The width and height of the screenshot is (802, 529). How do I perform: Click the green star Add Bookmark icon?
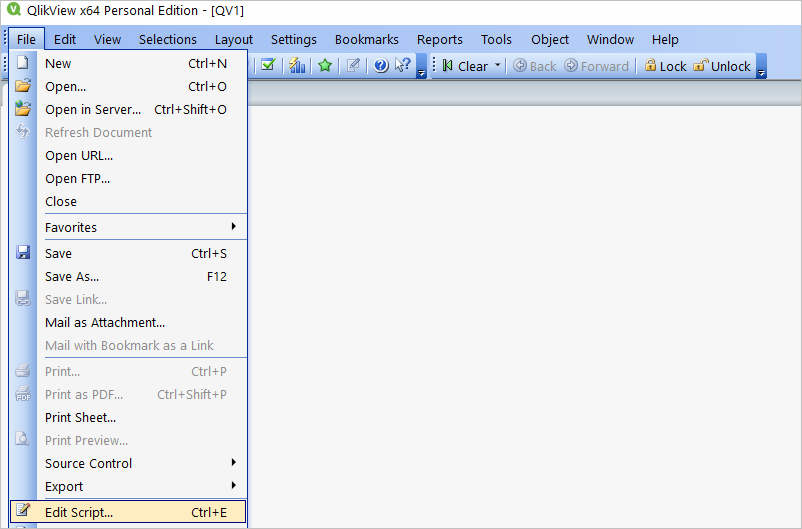[325, 66]
